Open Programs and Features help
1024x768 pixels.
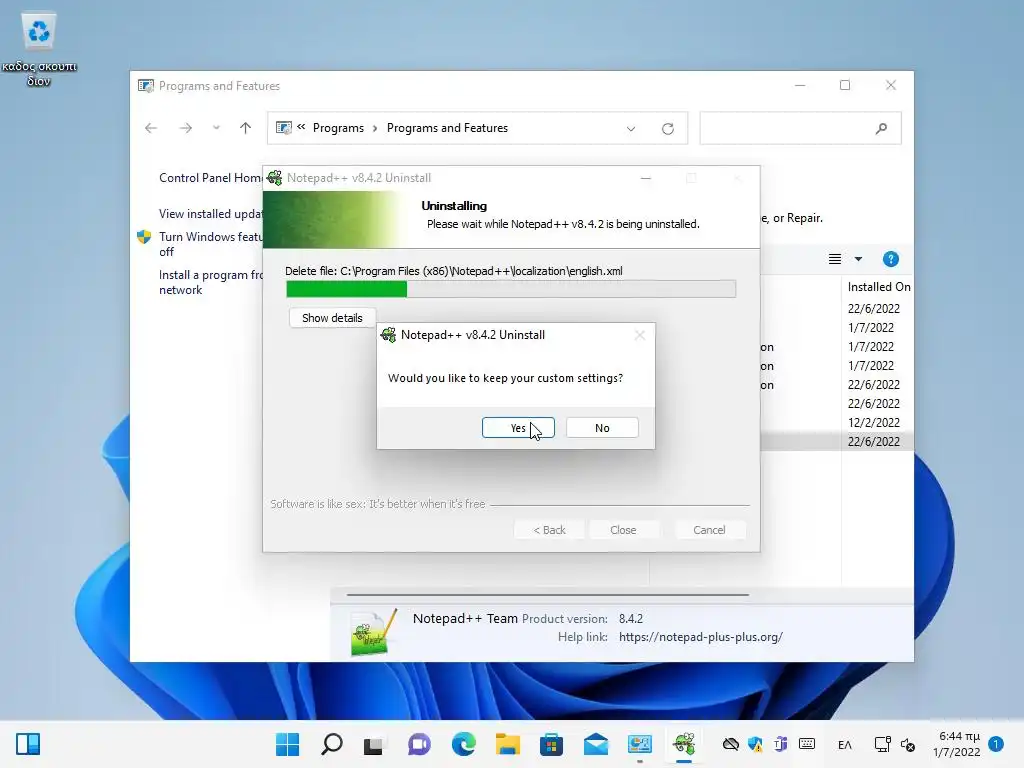[890, 259]
